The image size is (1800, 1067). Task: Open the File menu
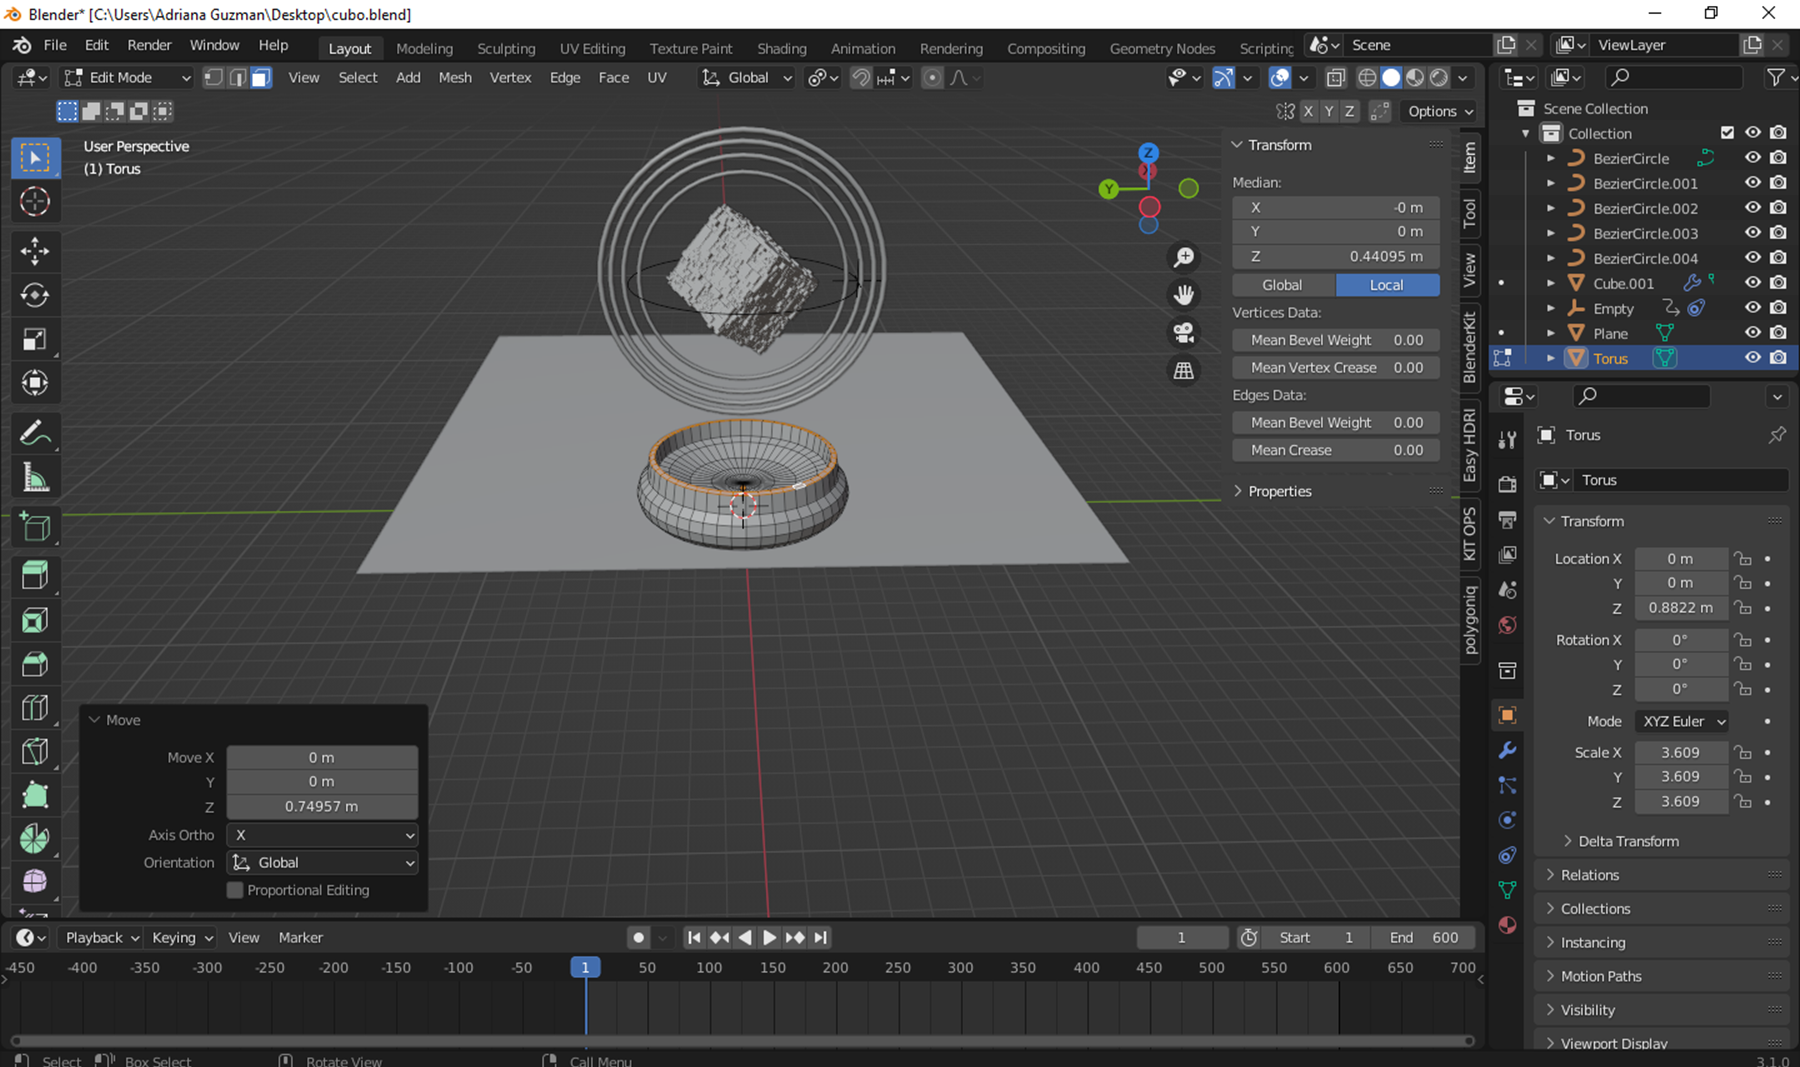[x=55, y=46]
